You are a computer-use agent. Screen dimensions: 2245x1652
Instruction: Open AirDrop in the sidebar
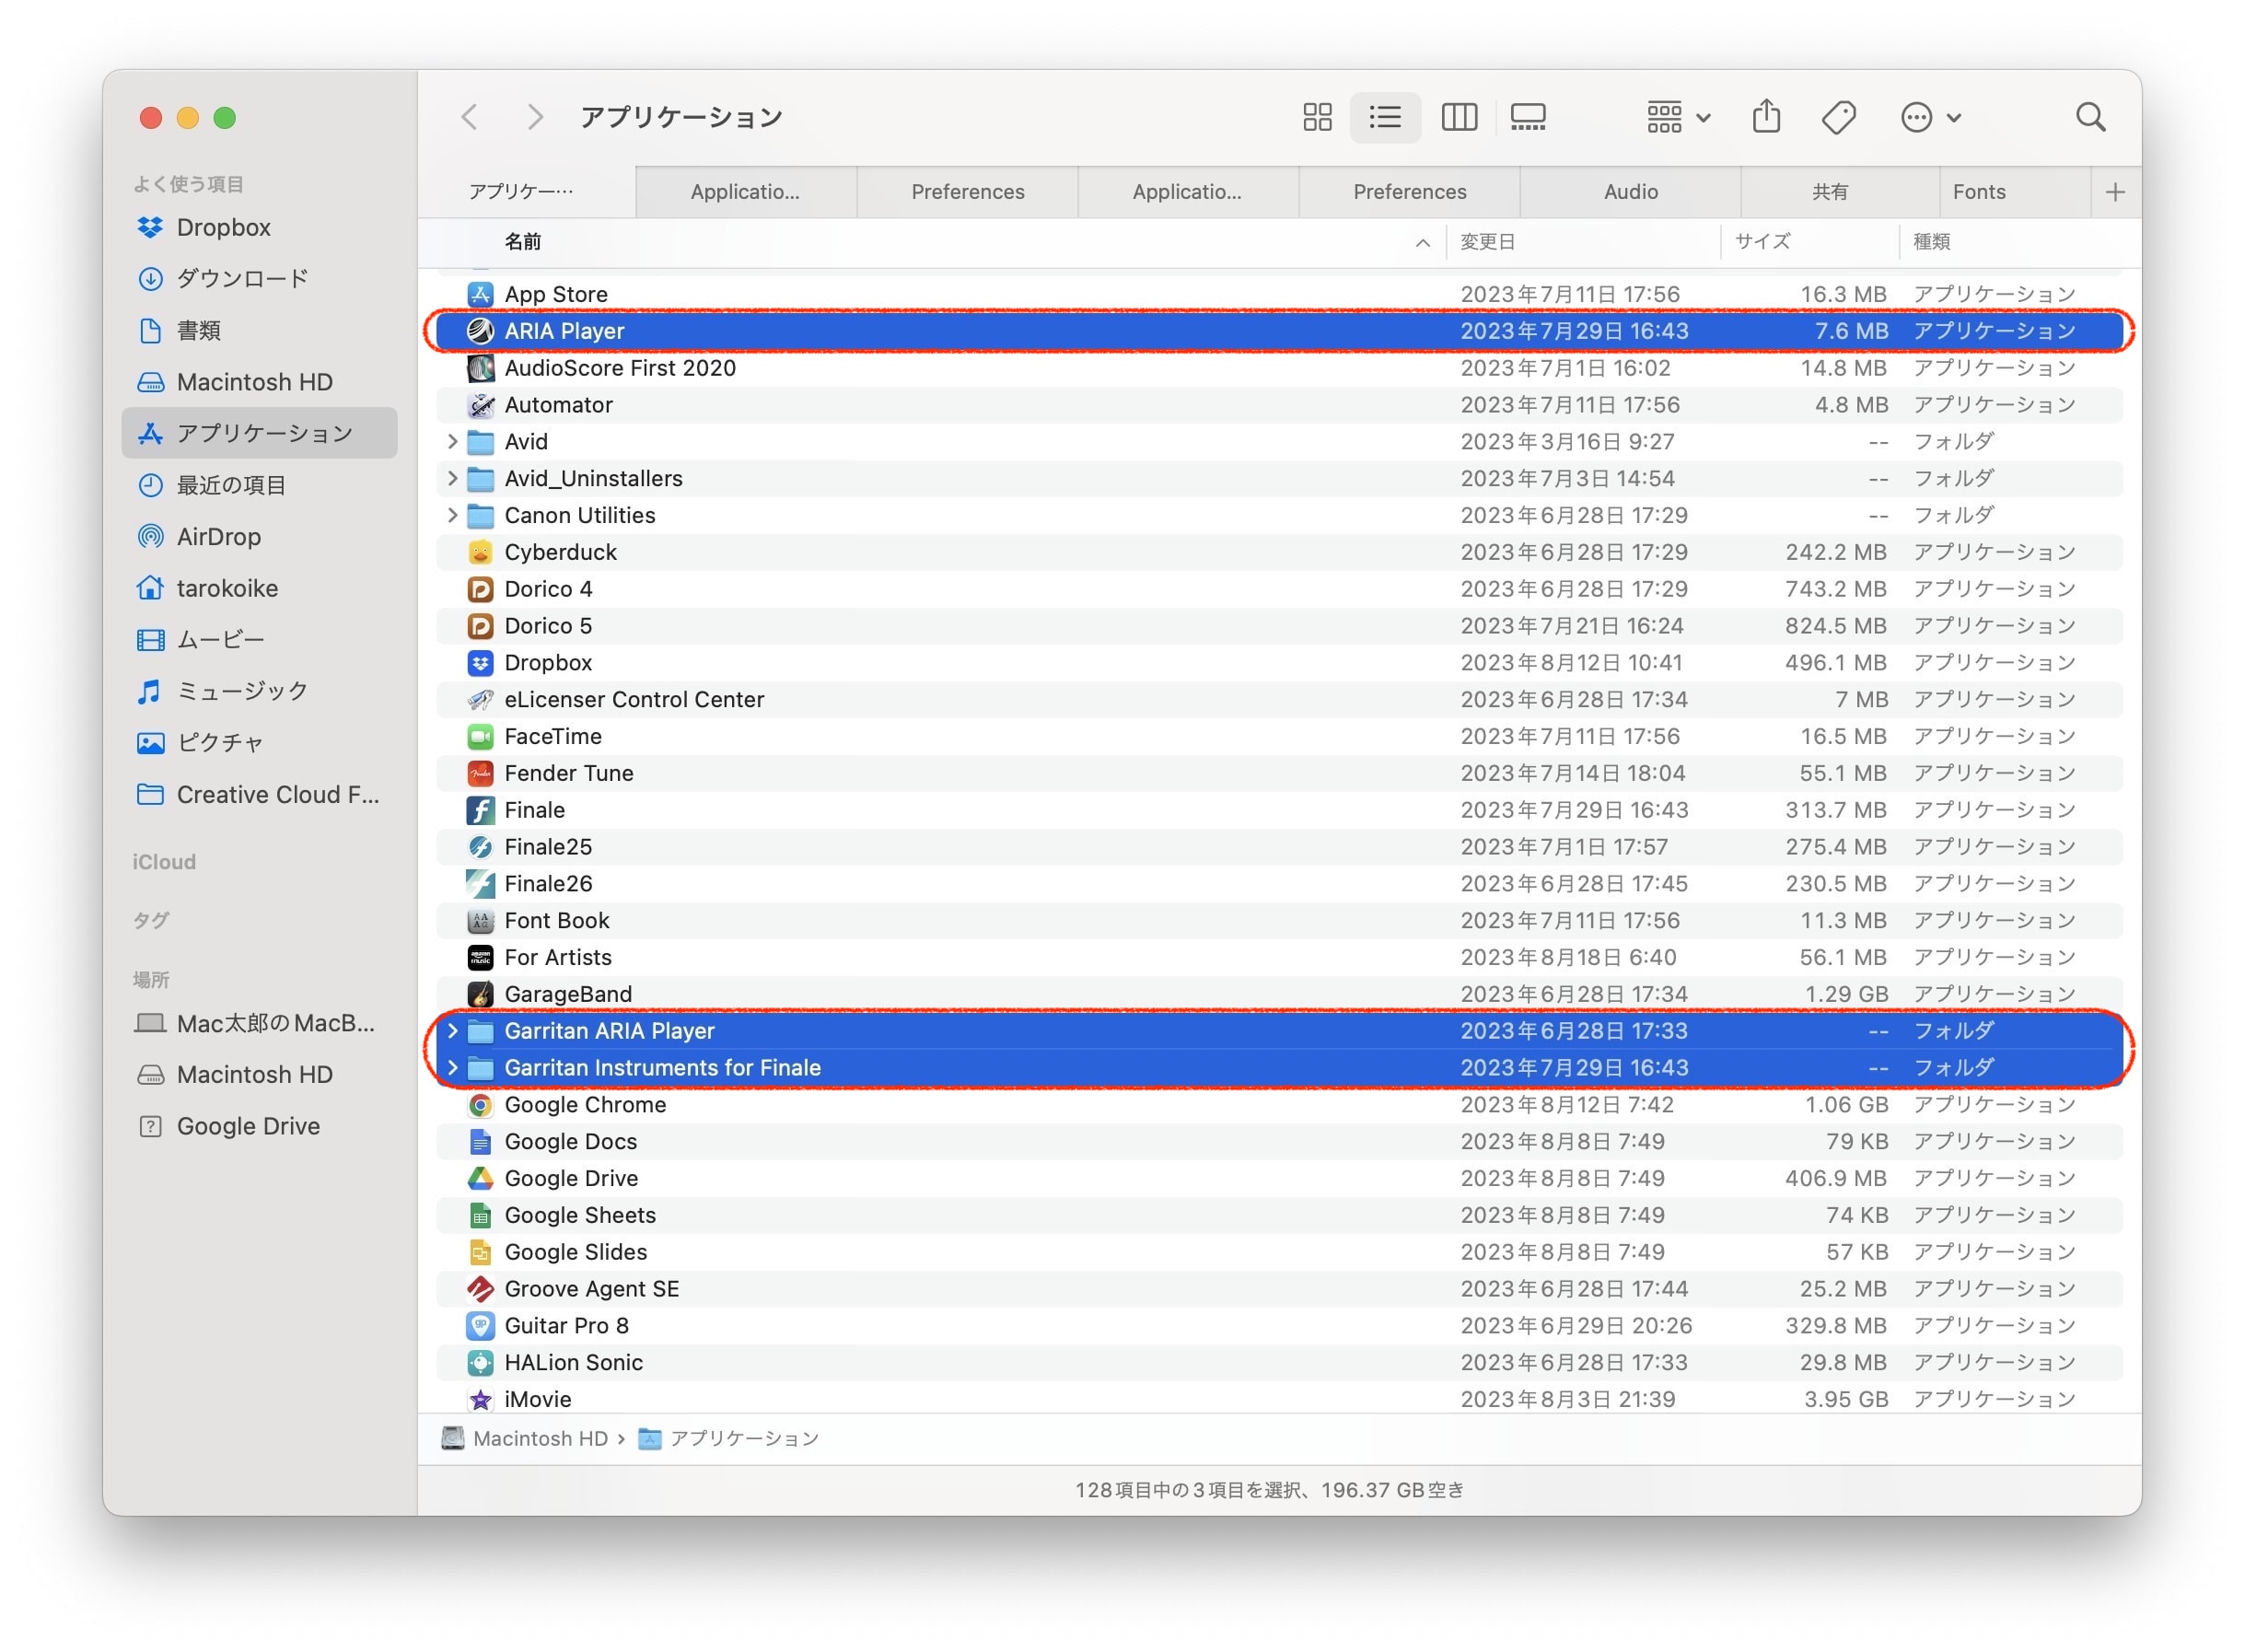[x=259, y=537]
